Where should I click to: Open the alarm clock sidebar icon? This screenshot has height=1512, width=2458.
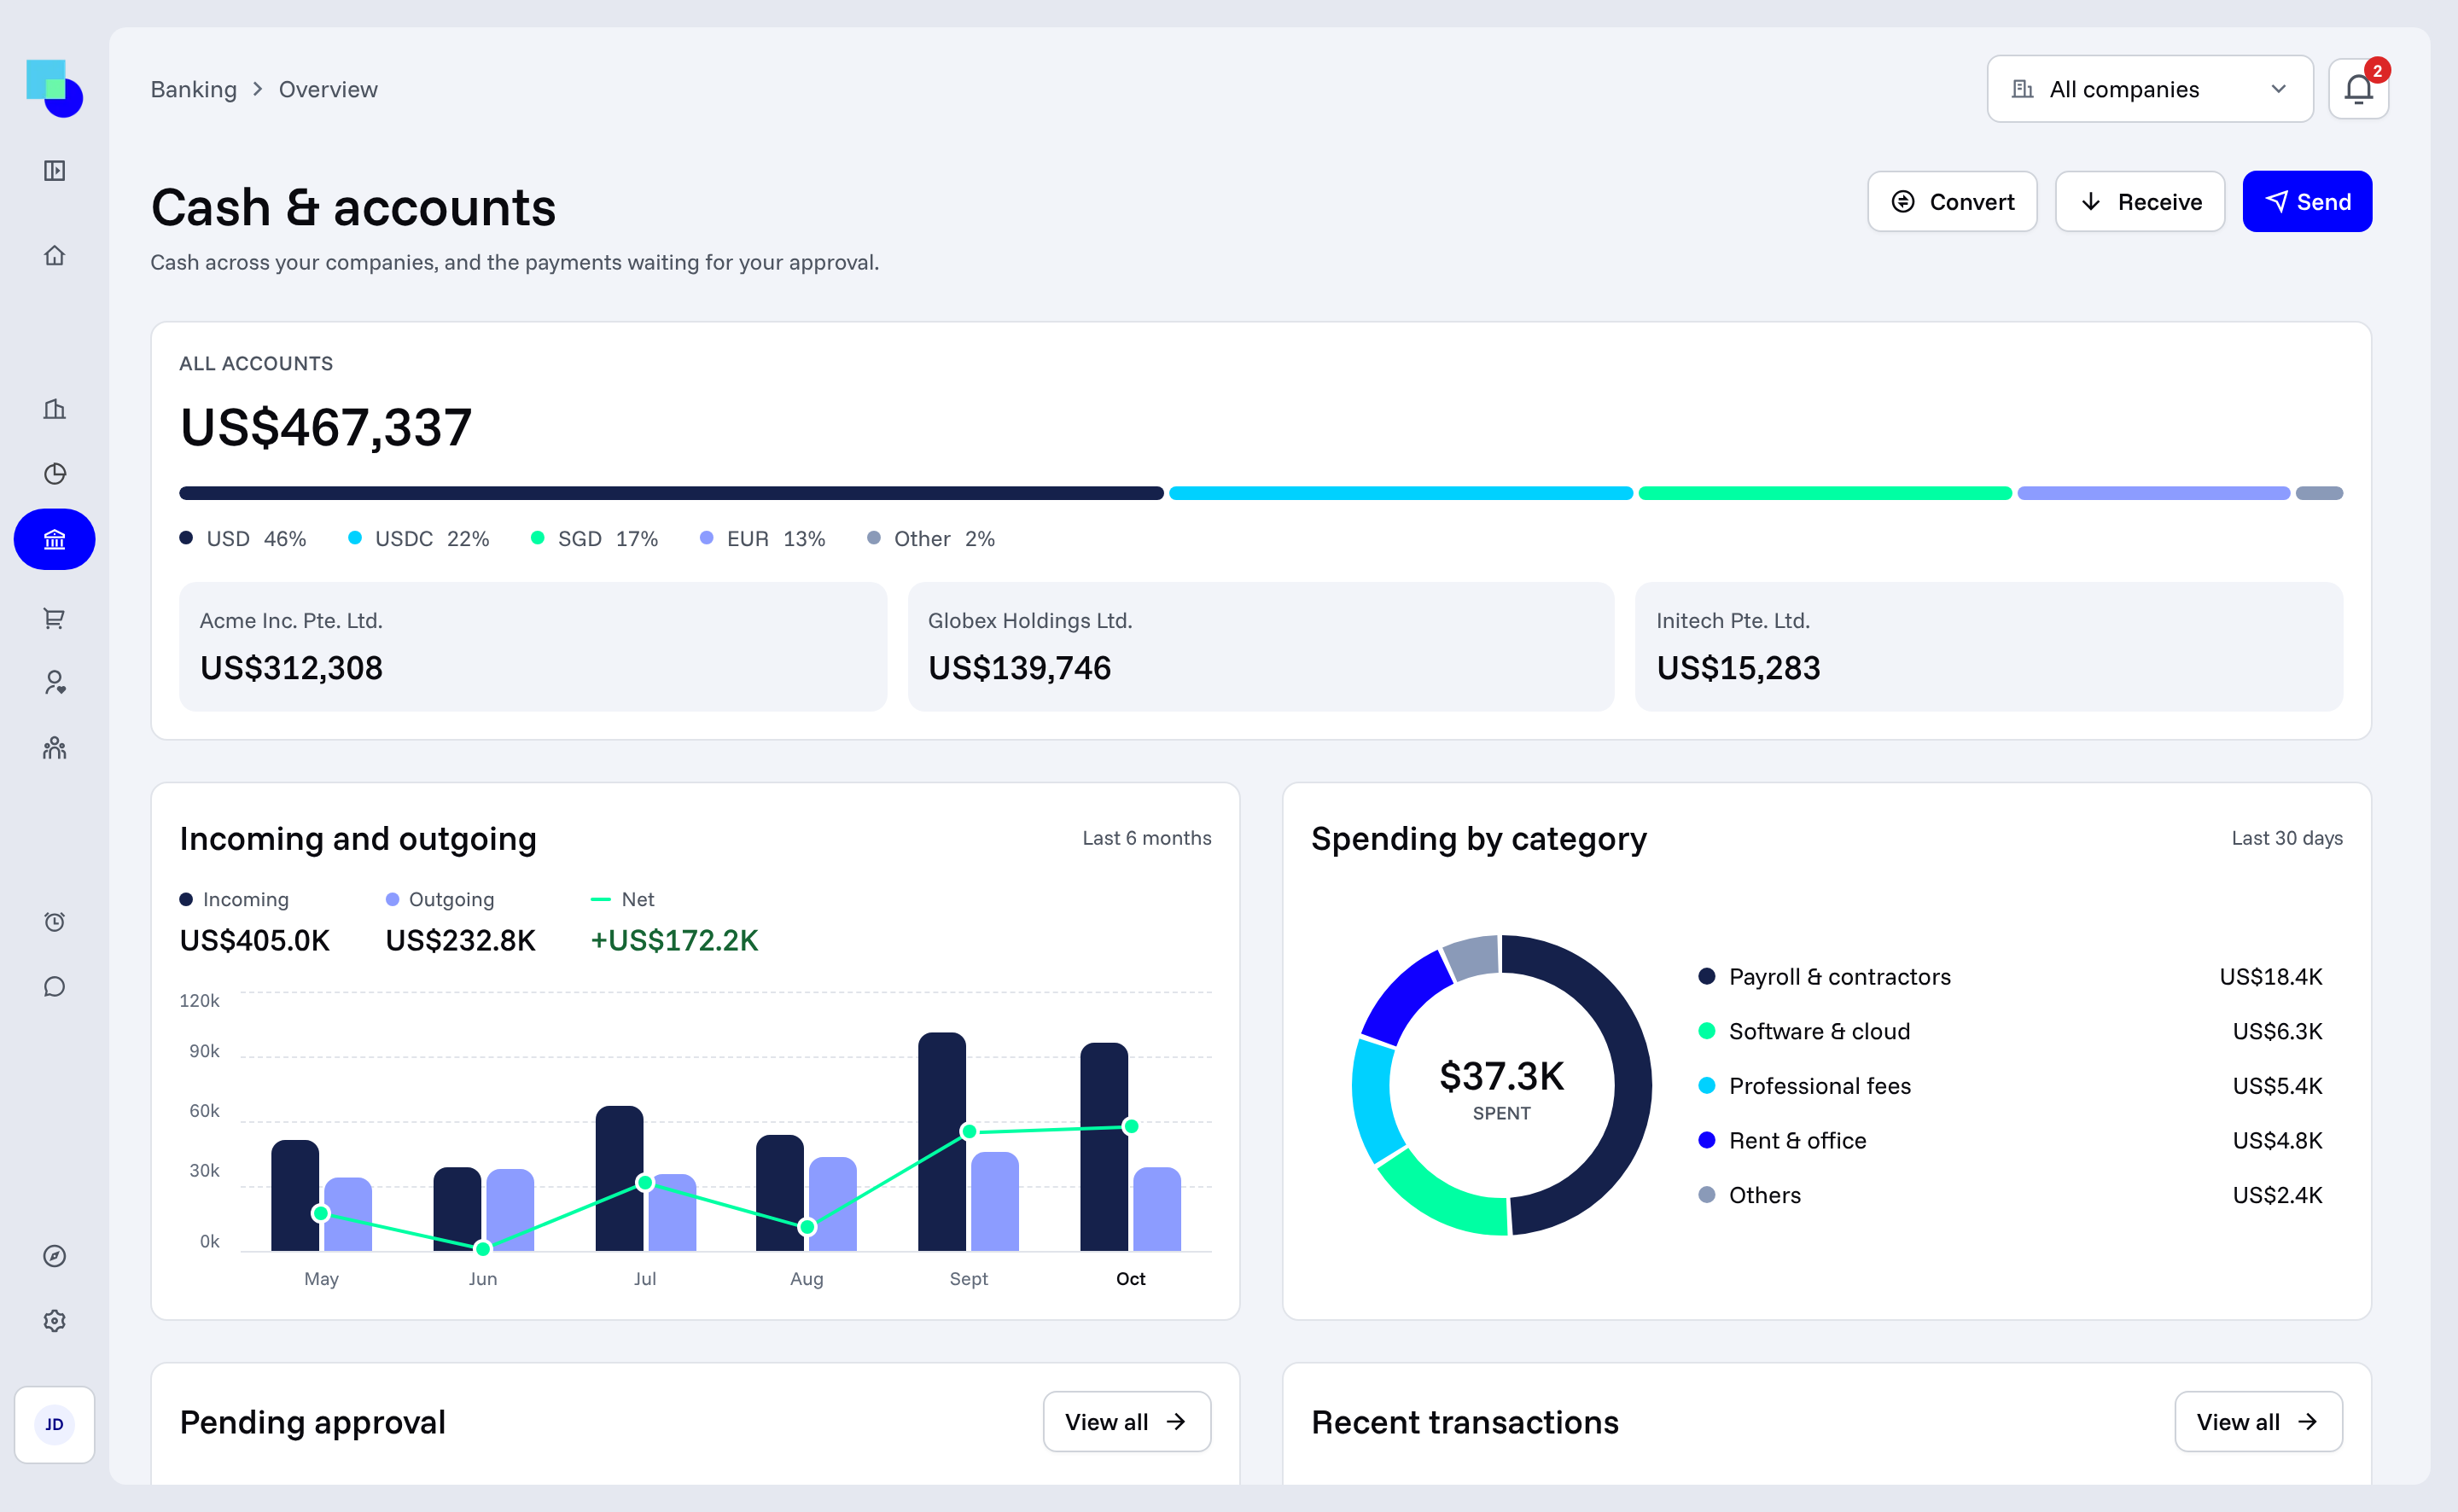tap(55, 922)
